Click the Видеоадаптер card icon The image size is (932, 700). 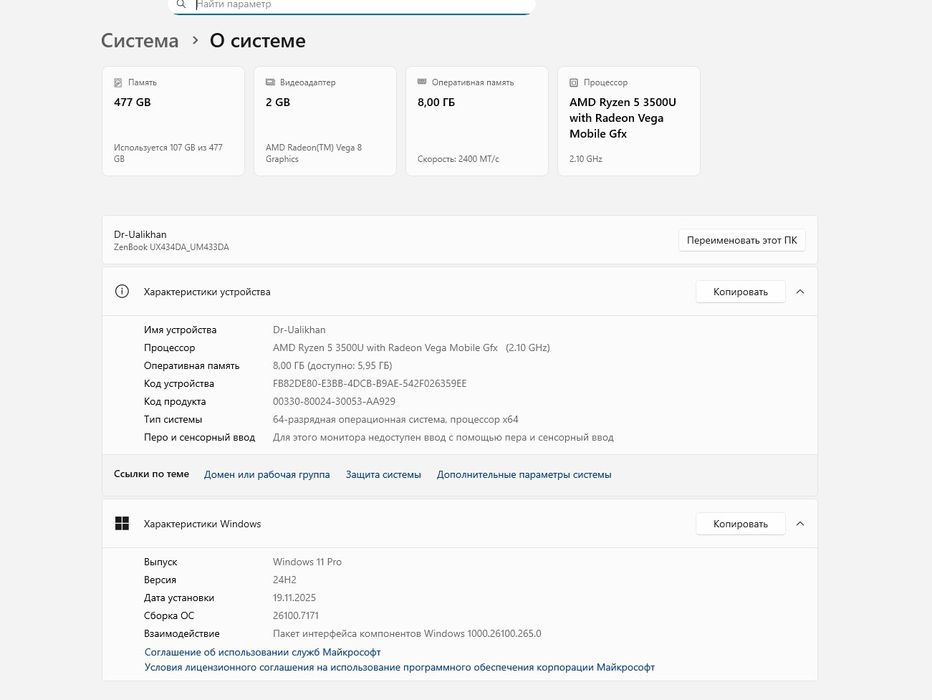(270, 82)
